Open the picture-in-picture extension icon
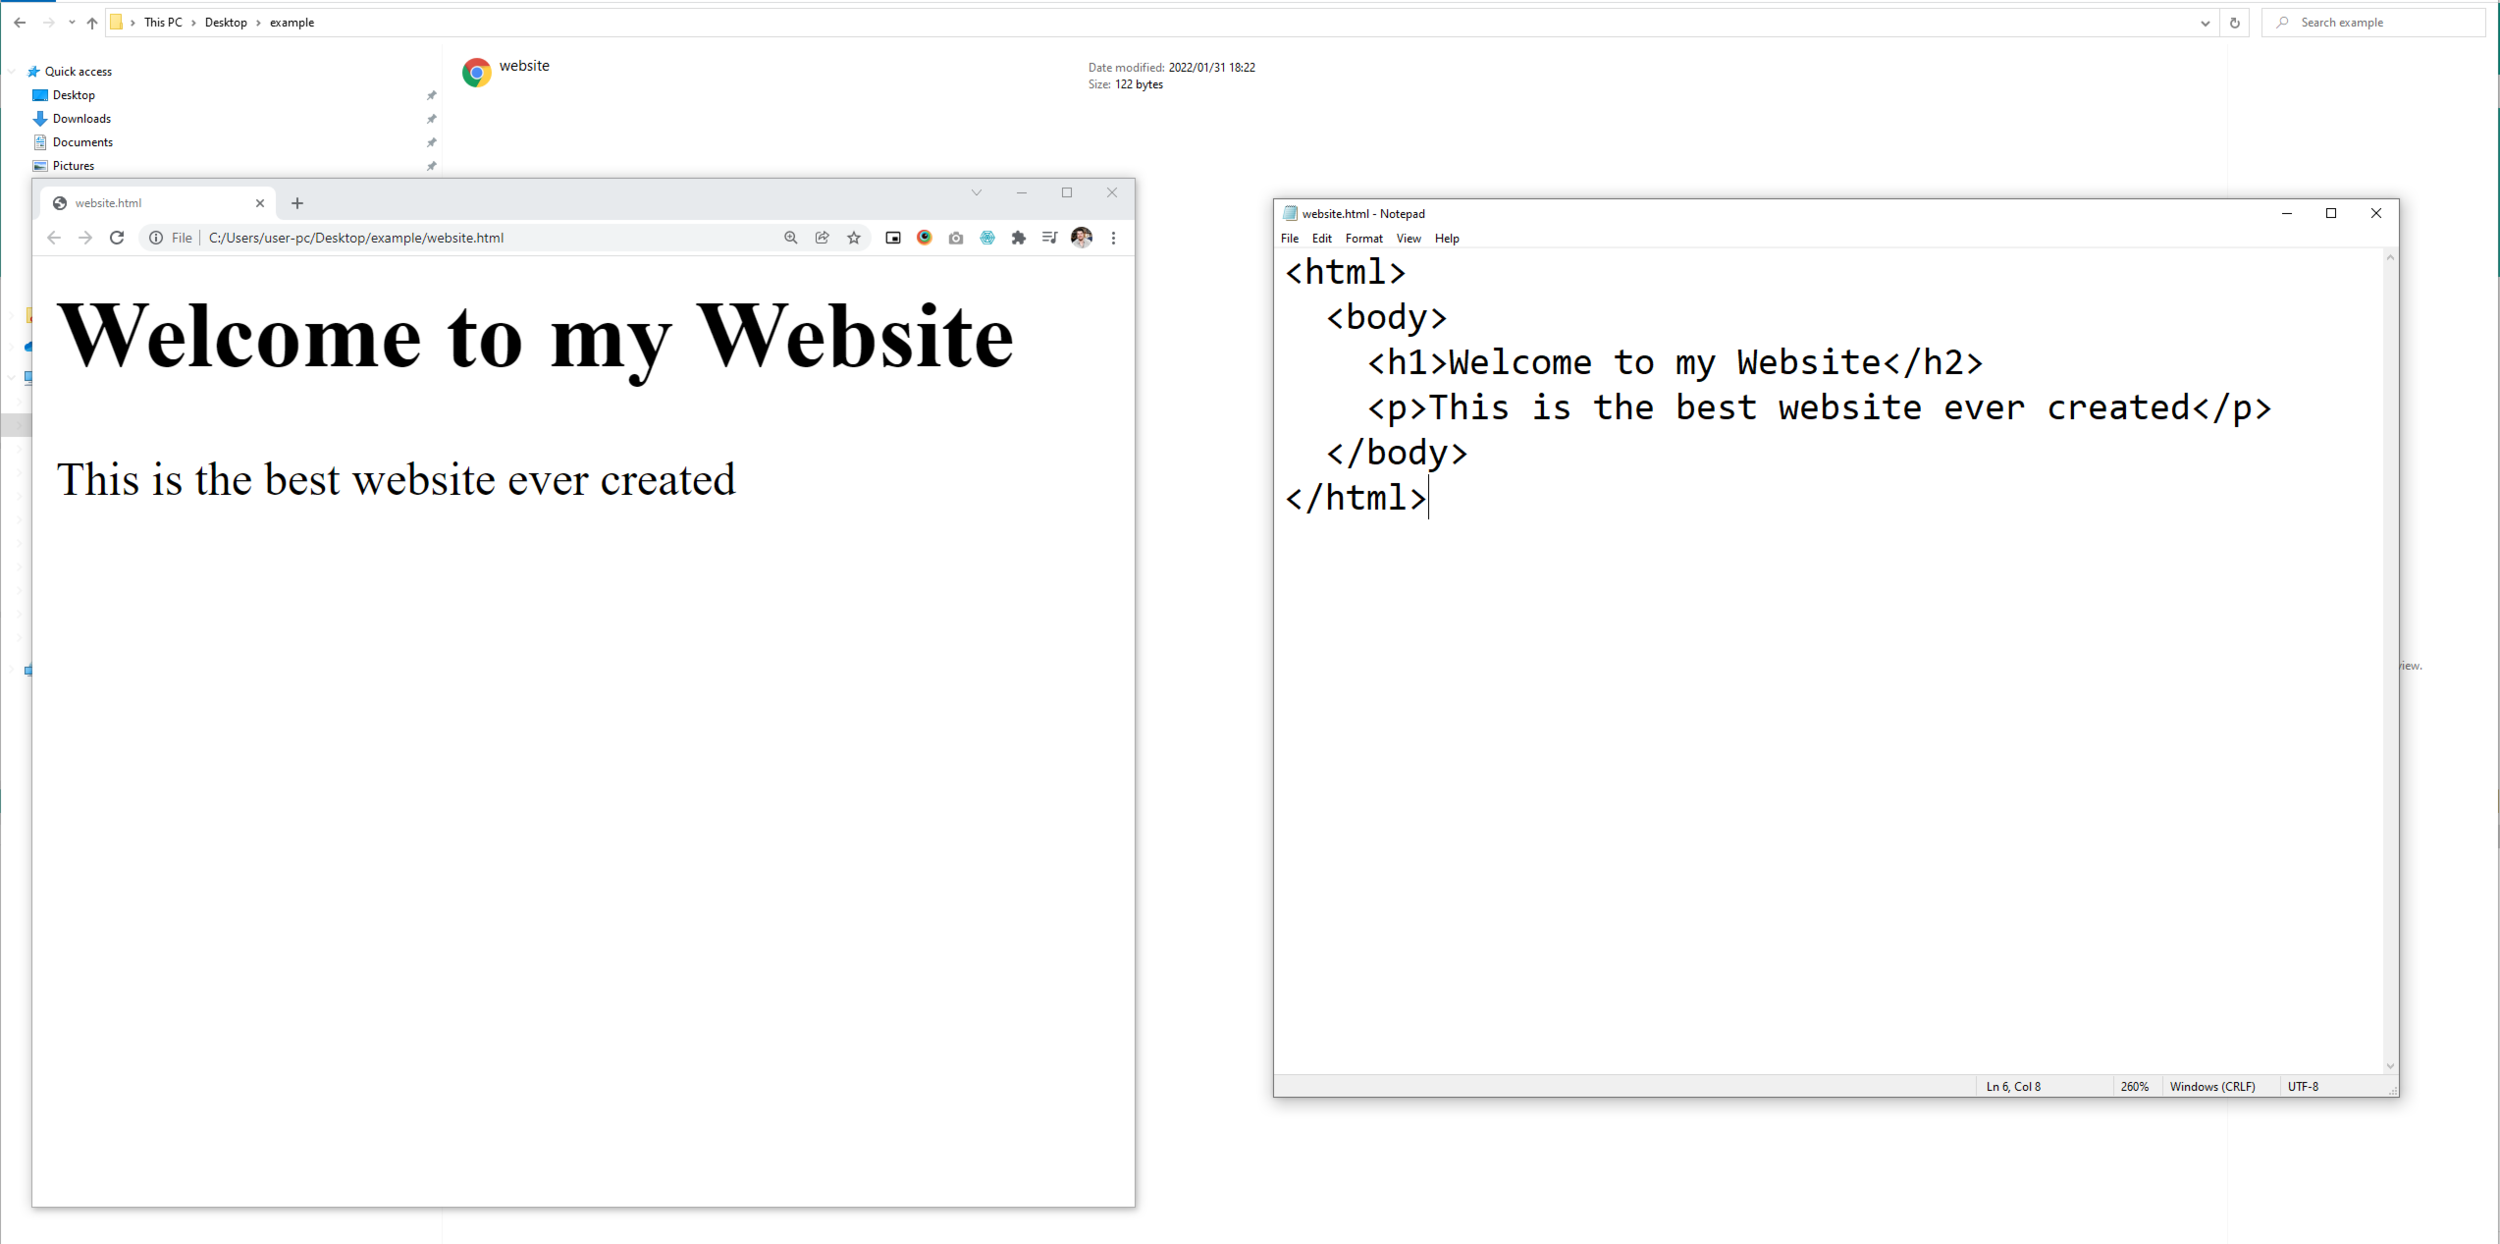2500x1244 pixels. click(x=893, y=238)
